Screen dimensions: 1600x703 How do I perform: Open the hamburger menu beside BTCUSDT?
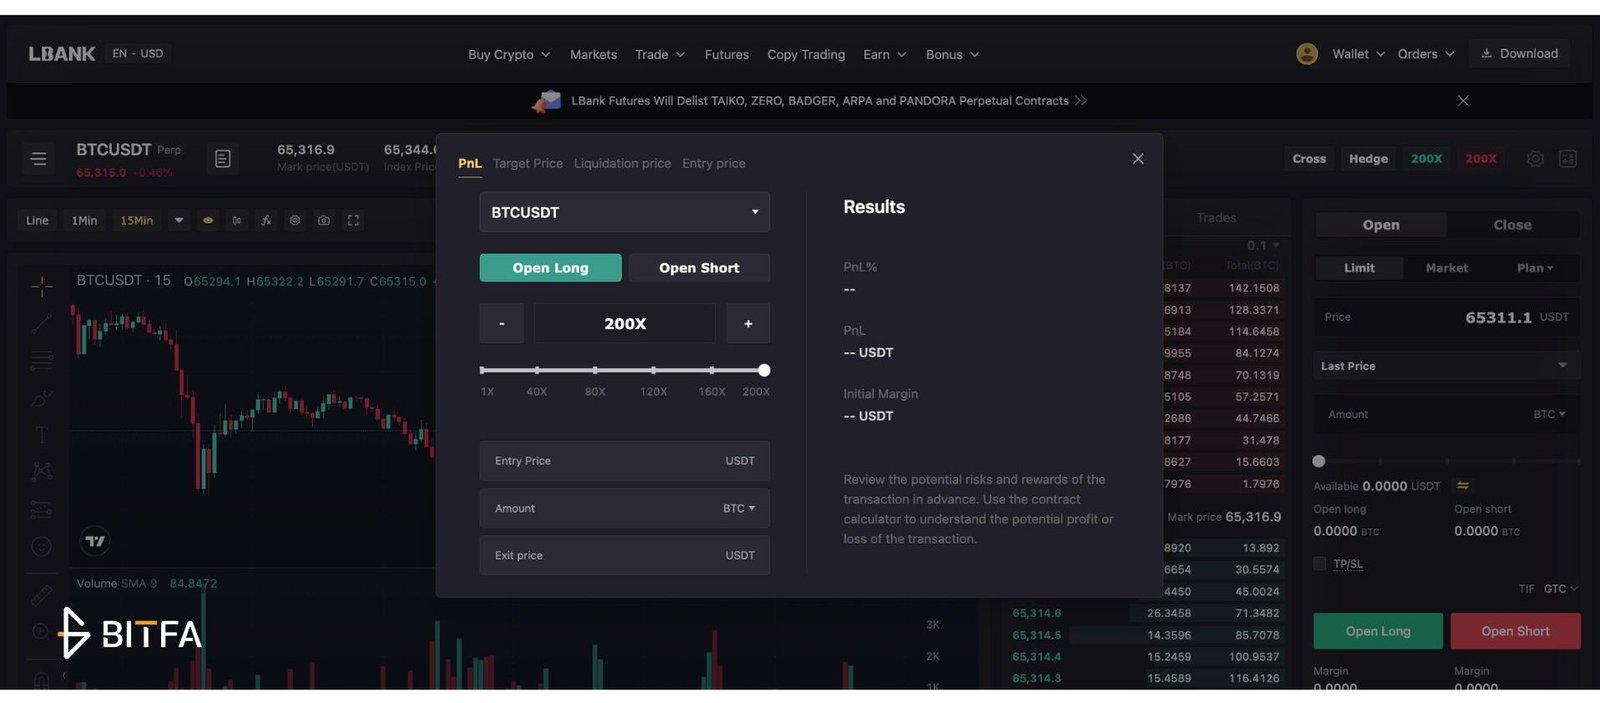coord(38,159)
